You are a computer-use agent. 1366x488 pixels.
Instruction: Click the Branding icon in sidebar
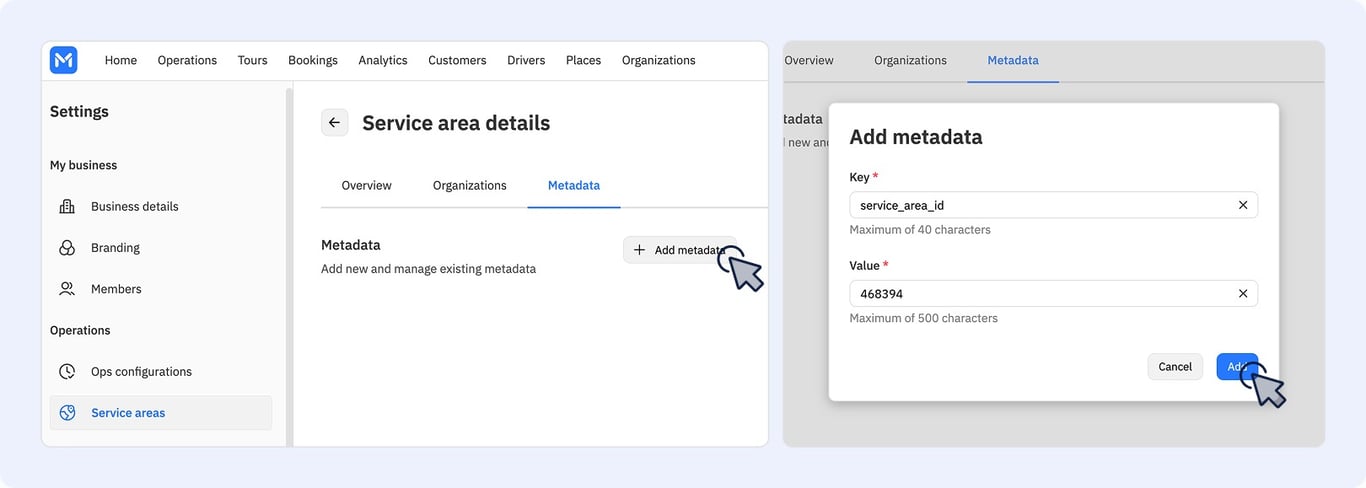(x=67, y=248)
